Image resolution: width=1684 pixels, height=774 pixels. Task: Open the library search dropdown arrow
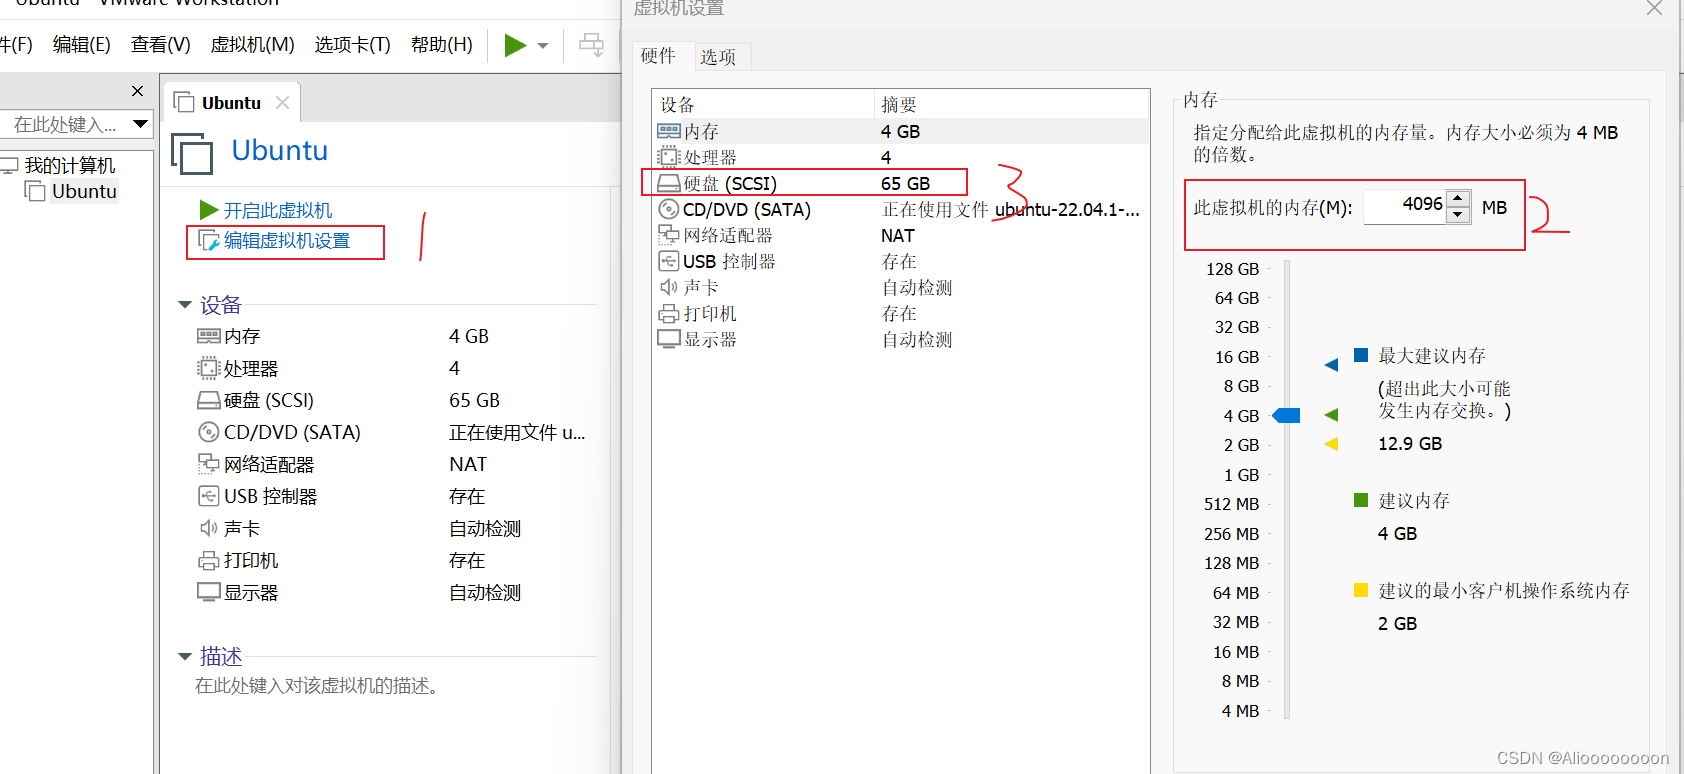coord(141,124)
